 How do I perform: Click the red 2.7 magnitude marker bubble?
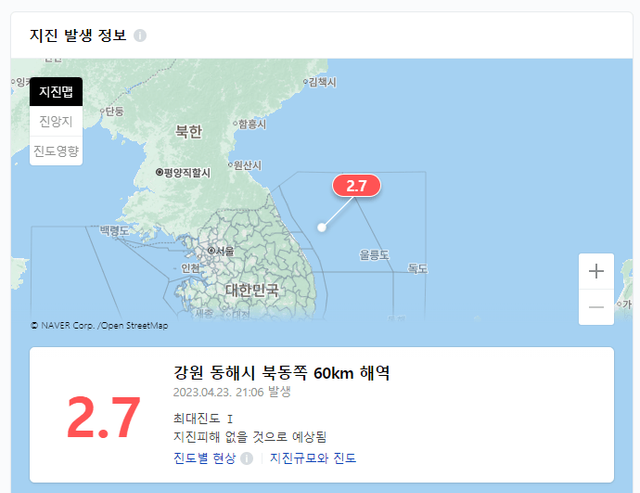click(x=356, y=186)
